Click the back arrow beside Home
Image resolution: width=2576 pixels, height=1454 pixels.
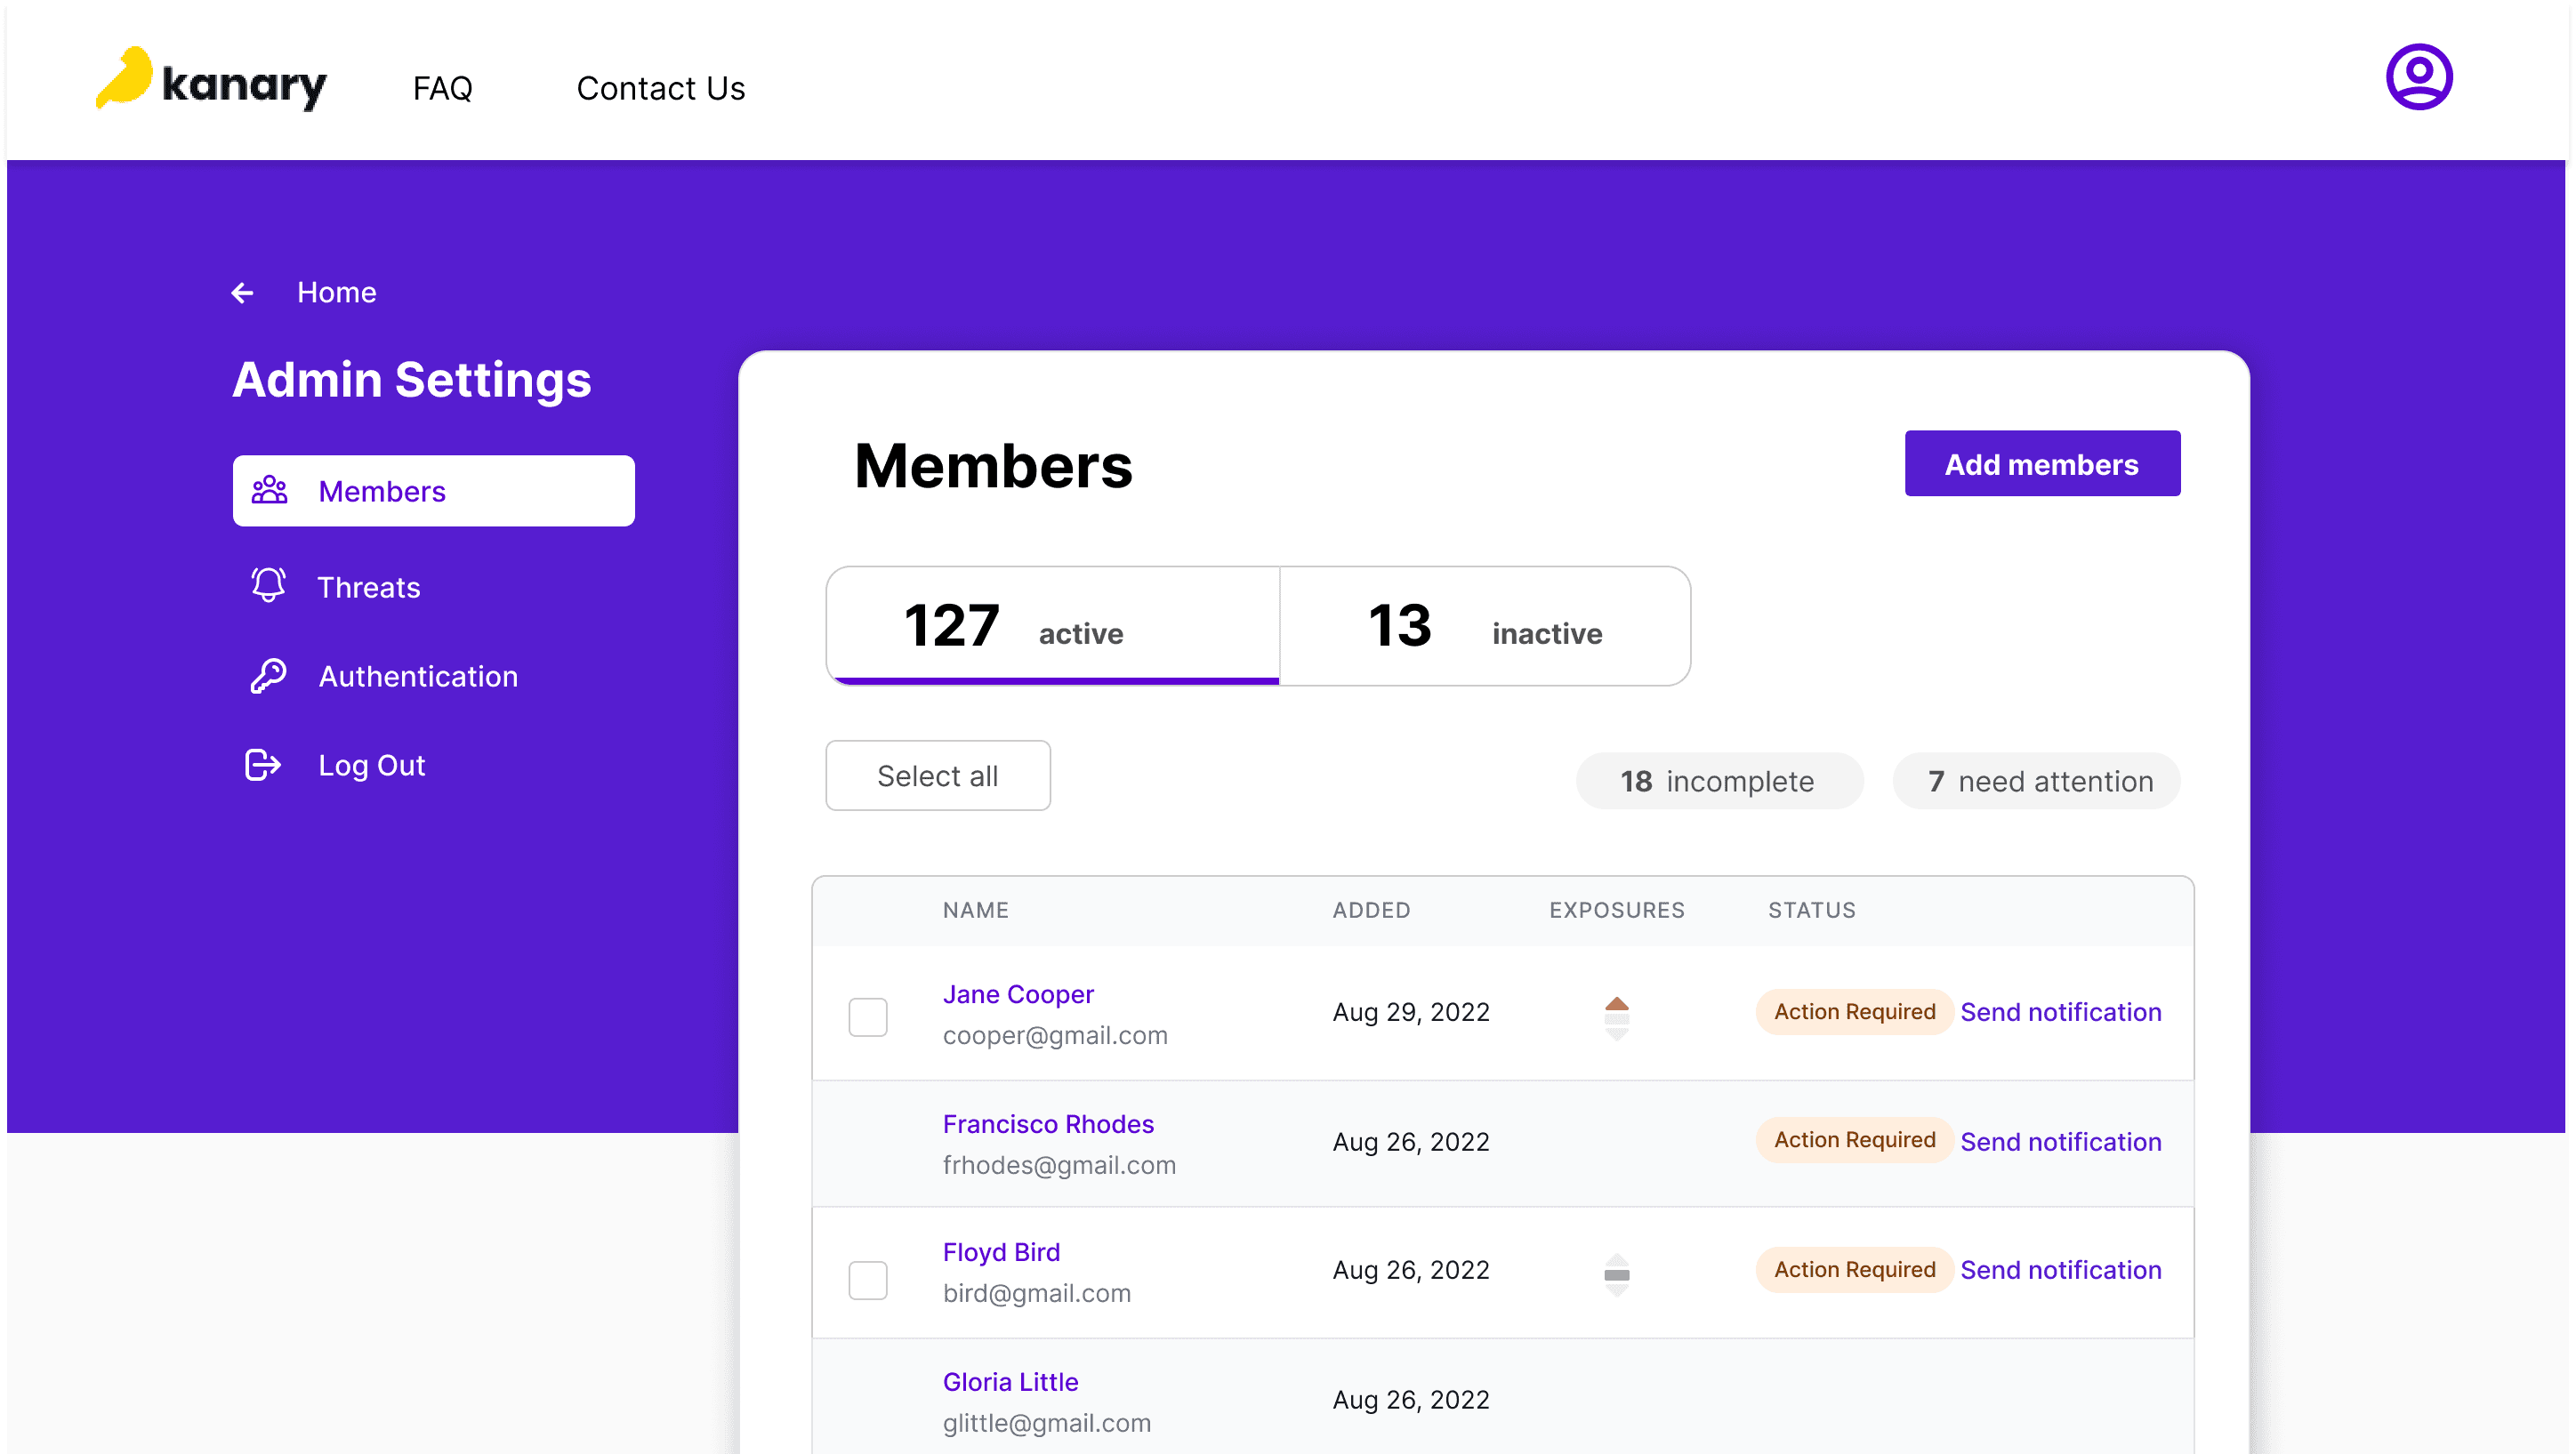tap(242, 293)
